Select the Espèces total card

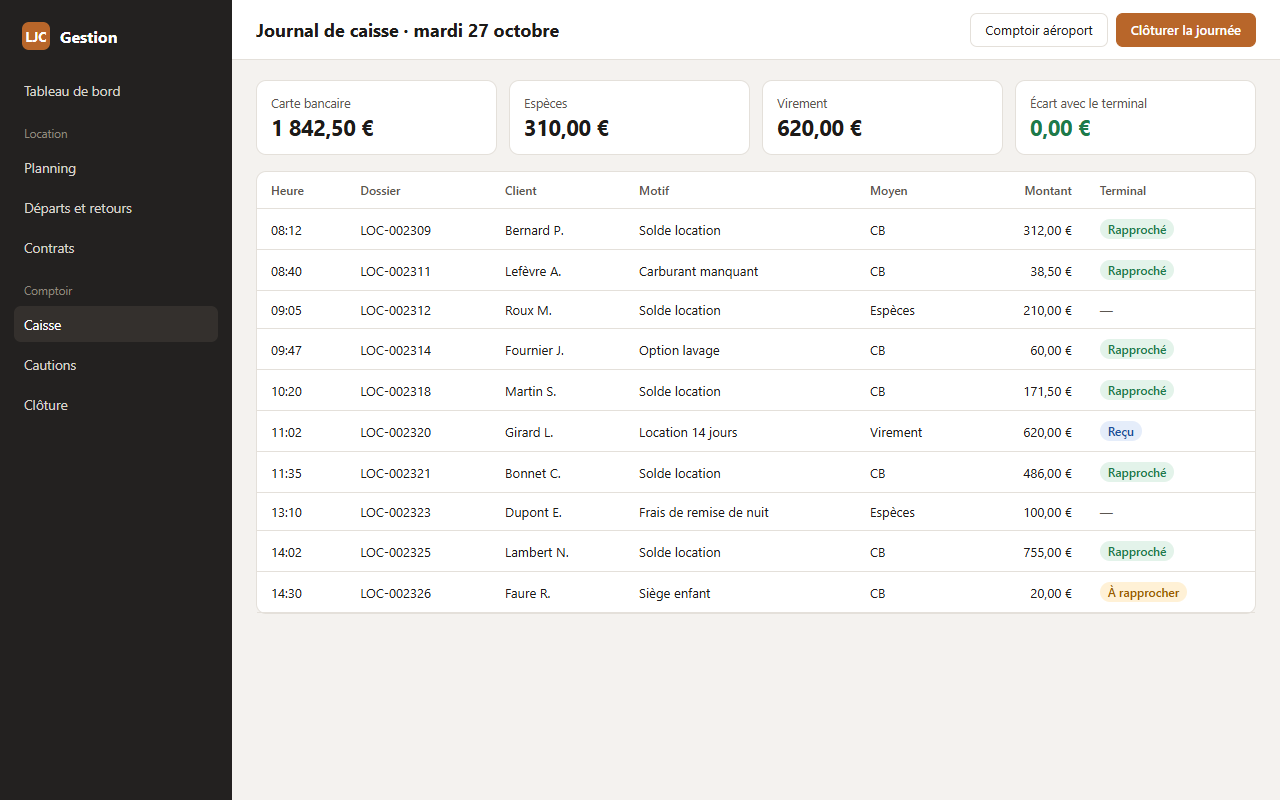(x=629, y=118)
